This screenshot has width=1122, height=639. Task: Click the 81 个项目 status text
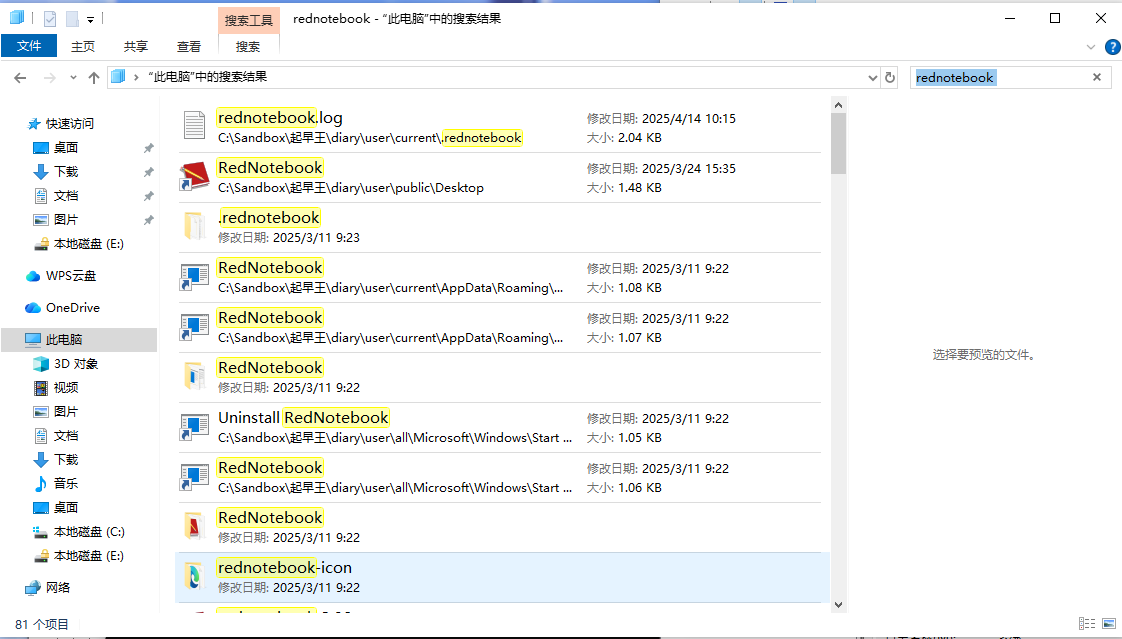click(x=42, y=625)
